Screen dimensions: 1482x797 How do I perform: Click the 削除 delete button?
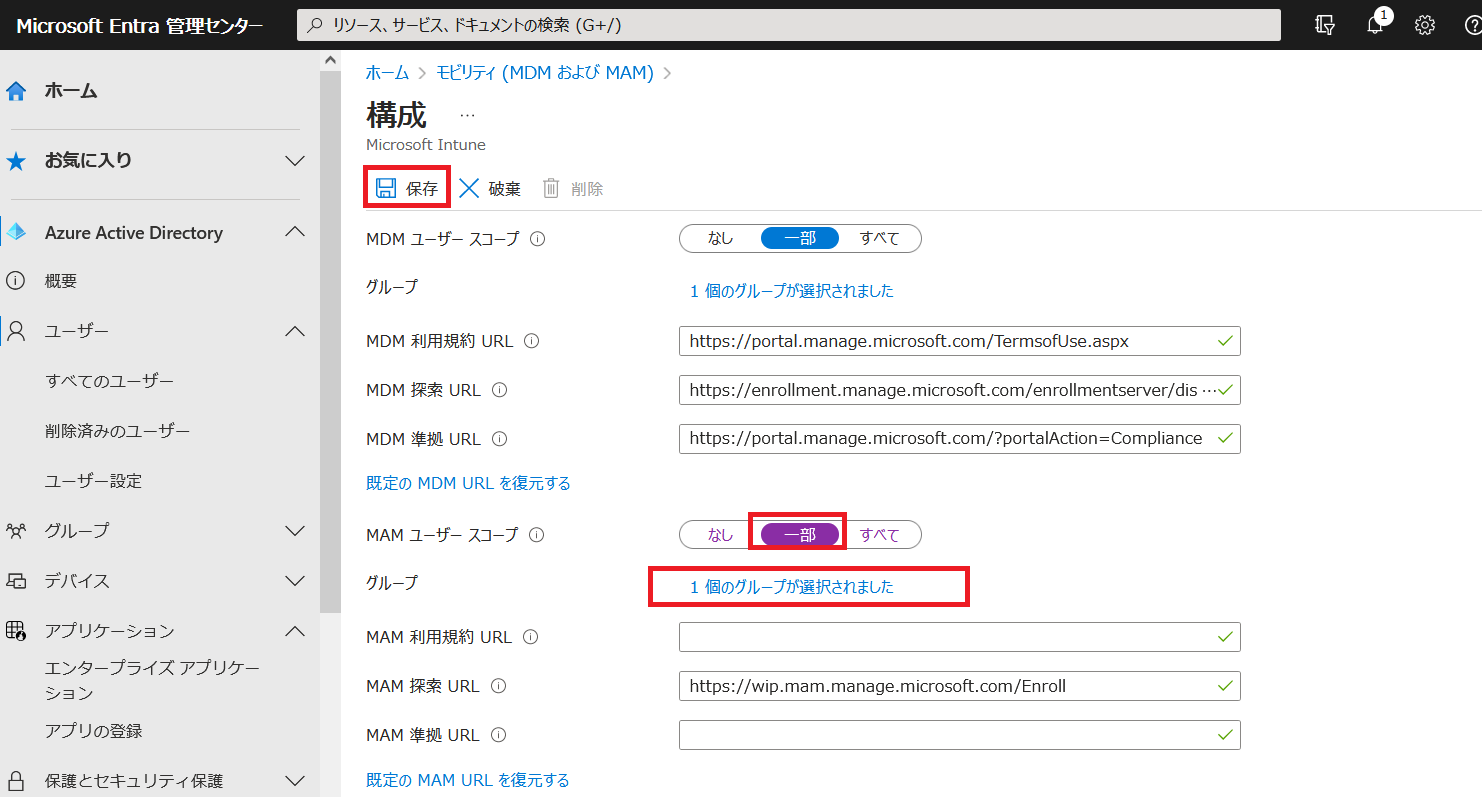point(573,189)
